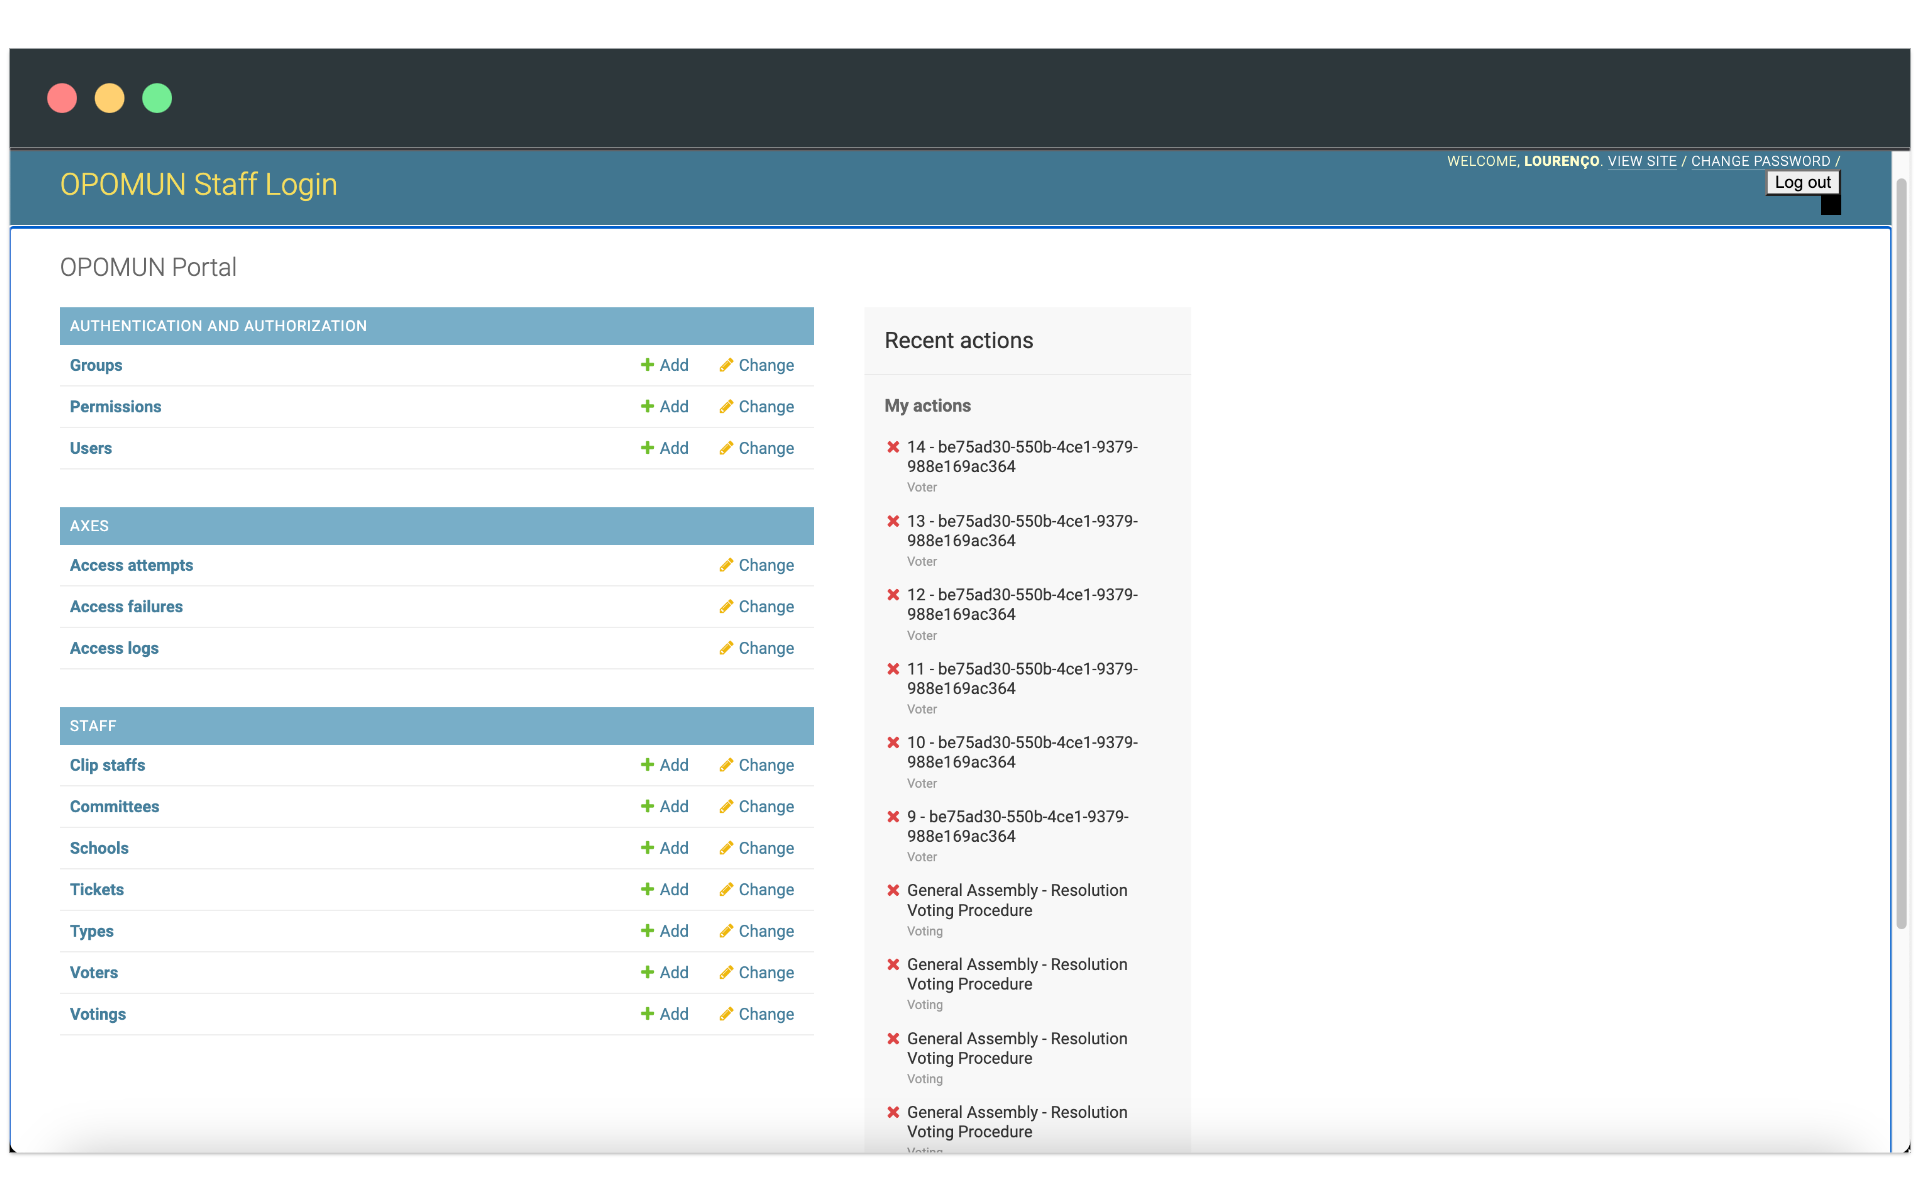Screen dimensions: 1920x1200
Task: Select the Committees menu item
Action: (113, 806)
